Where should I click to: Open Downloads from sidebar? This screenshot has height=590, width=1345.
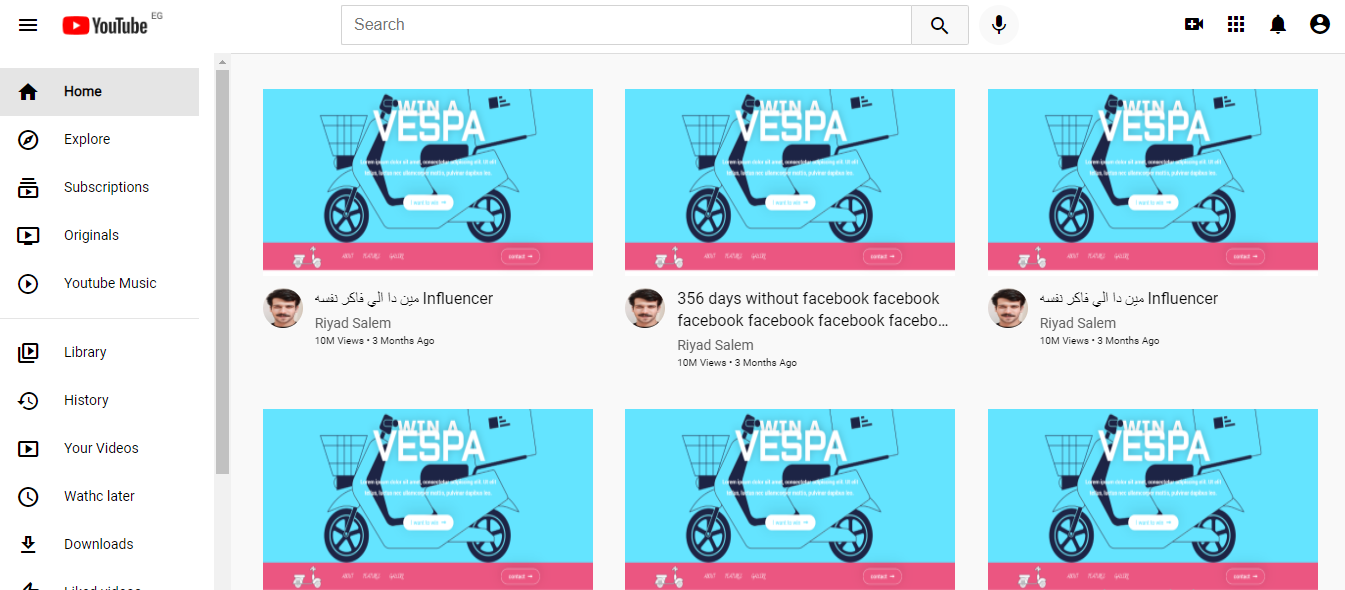pos(99,544)
